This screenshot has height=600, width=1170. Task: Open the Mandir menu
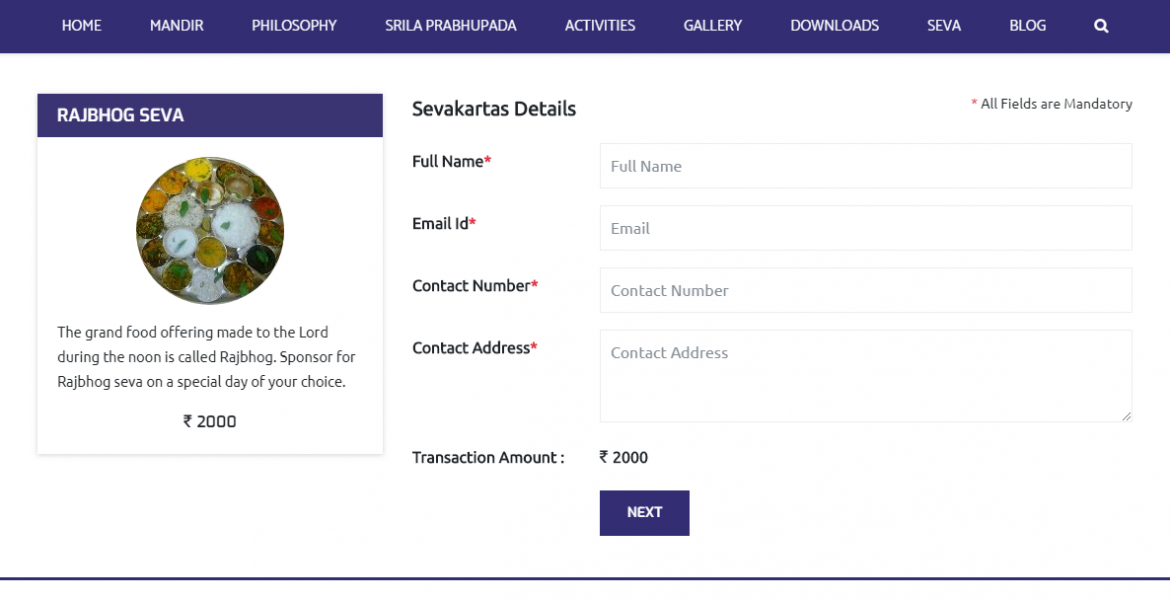click(x=176, y=26)
